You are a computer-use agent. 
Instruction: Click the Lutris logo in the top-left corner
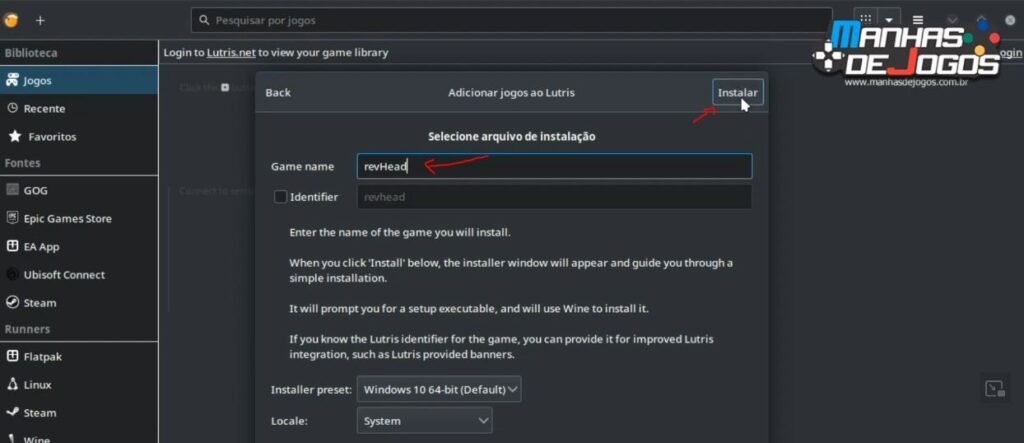[9, 20]
